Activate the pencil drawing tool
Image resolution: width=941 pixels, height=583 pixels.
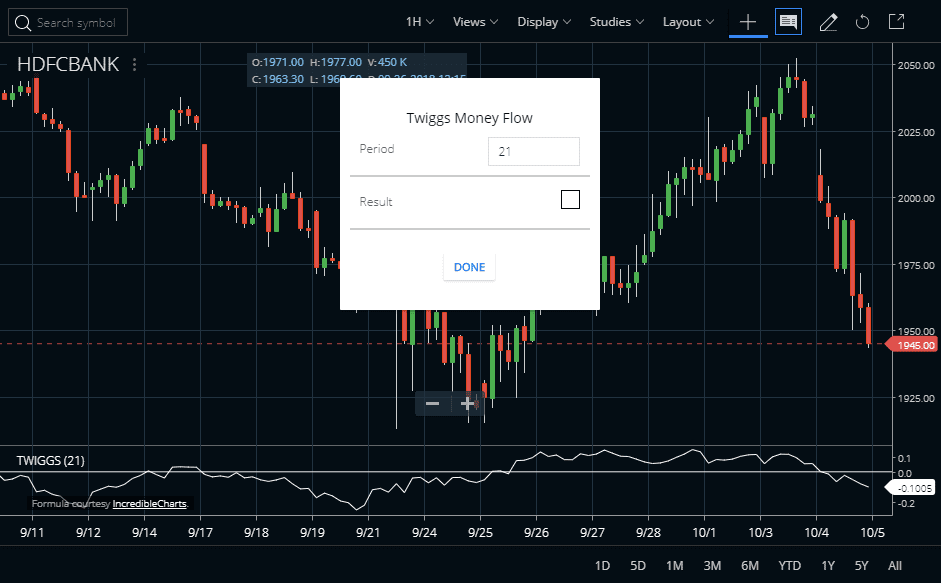[828, 22]
